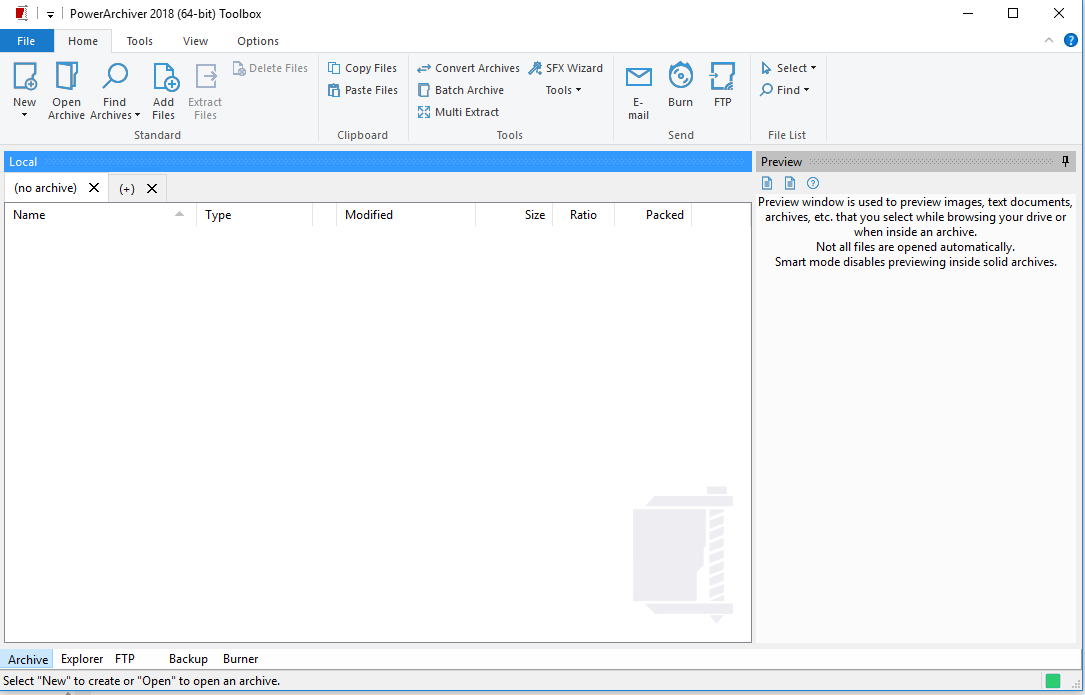1085x695 pixels.
Task: Expand the Find dropdown in File List
Action: pyautogui.click(x=785, y=90)
